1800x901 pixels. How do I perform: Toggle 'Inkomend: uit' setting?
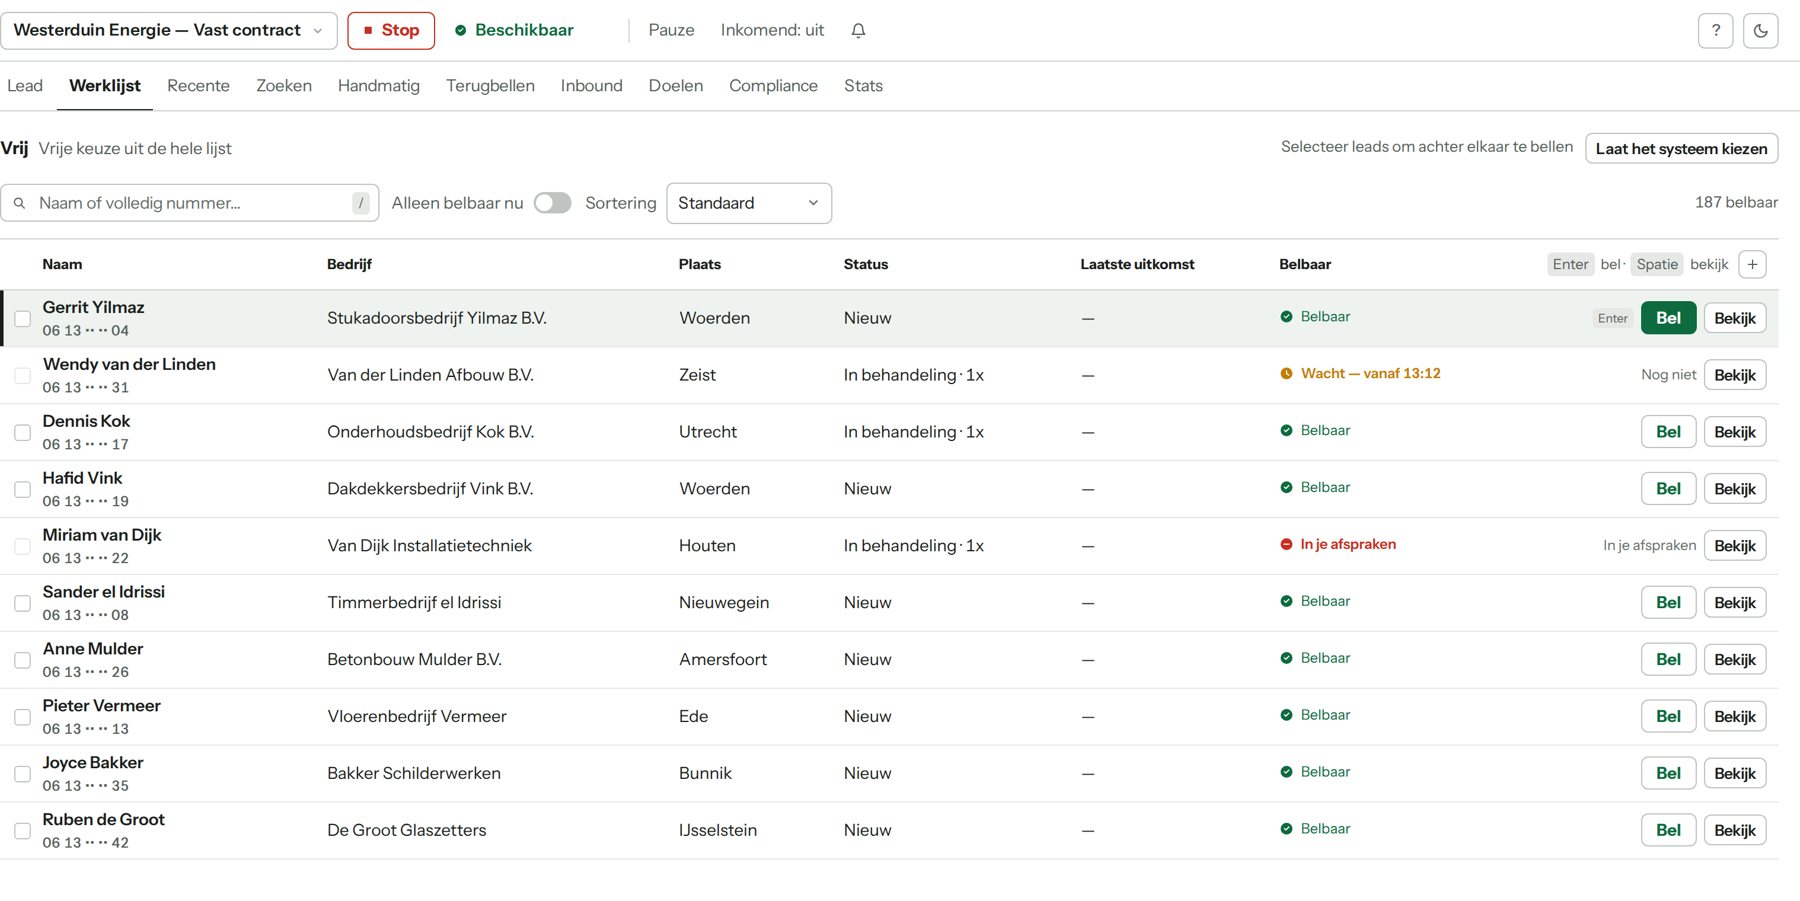pos(772,31)
